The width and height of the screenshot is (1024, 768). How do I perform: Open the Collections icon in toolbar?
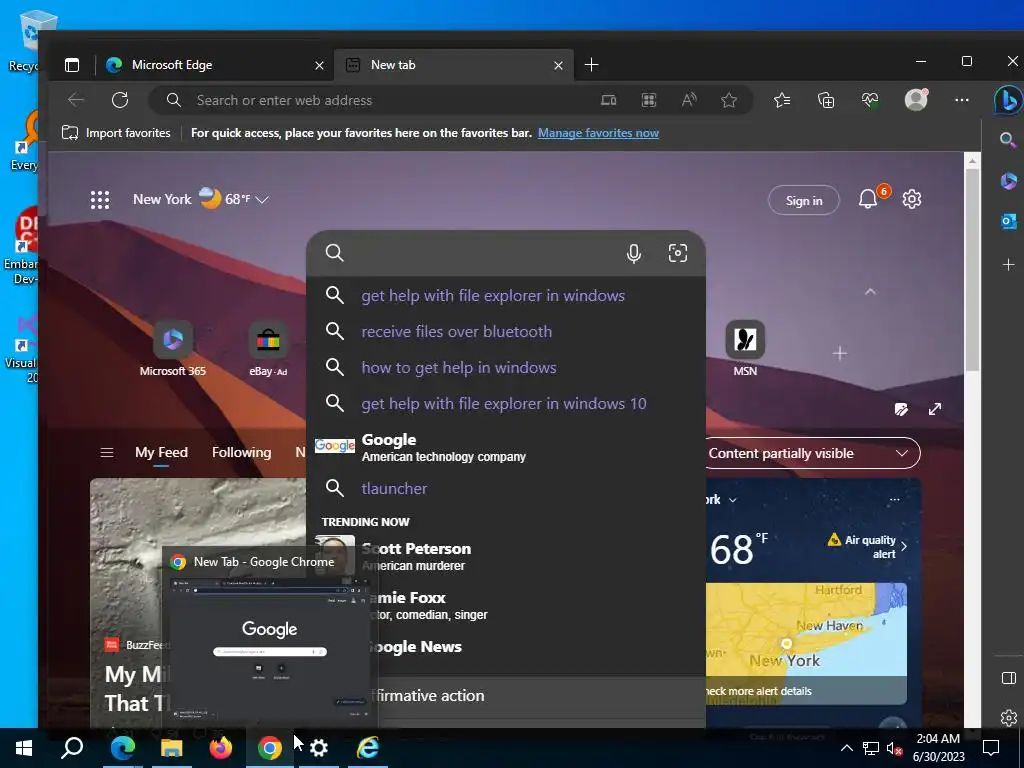[x=826, y=100]
